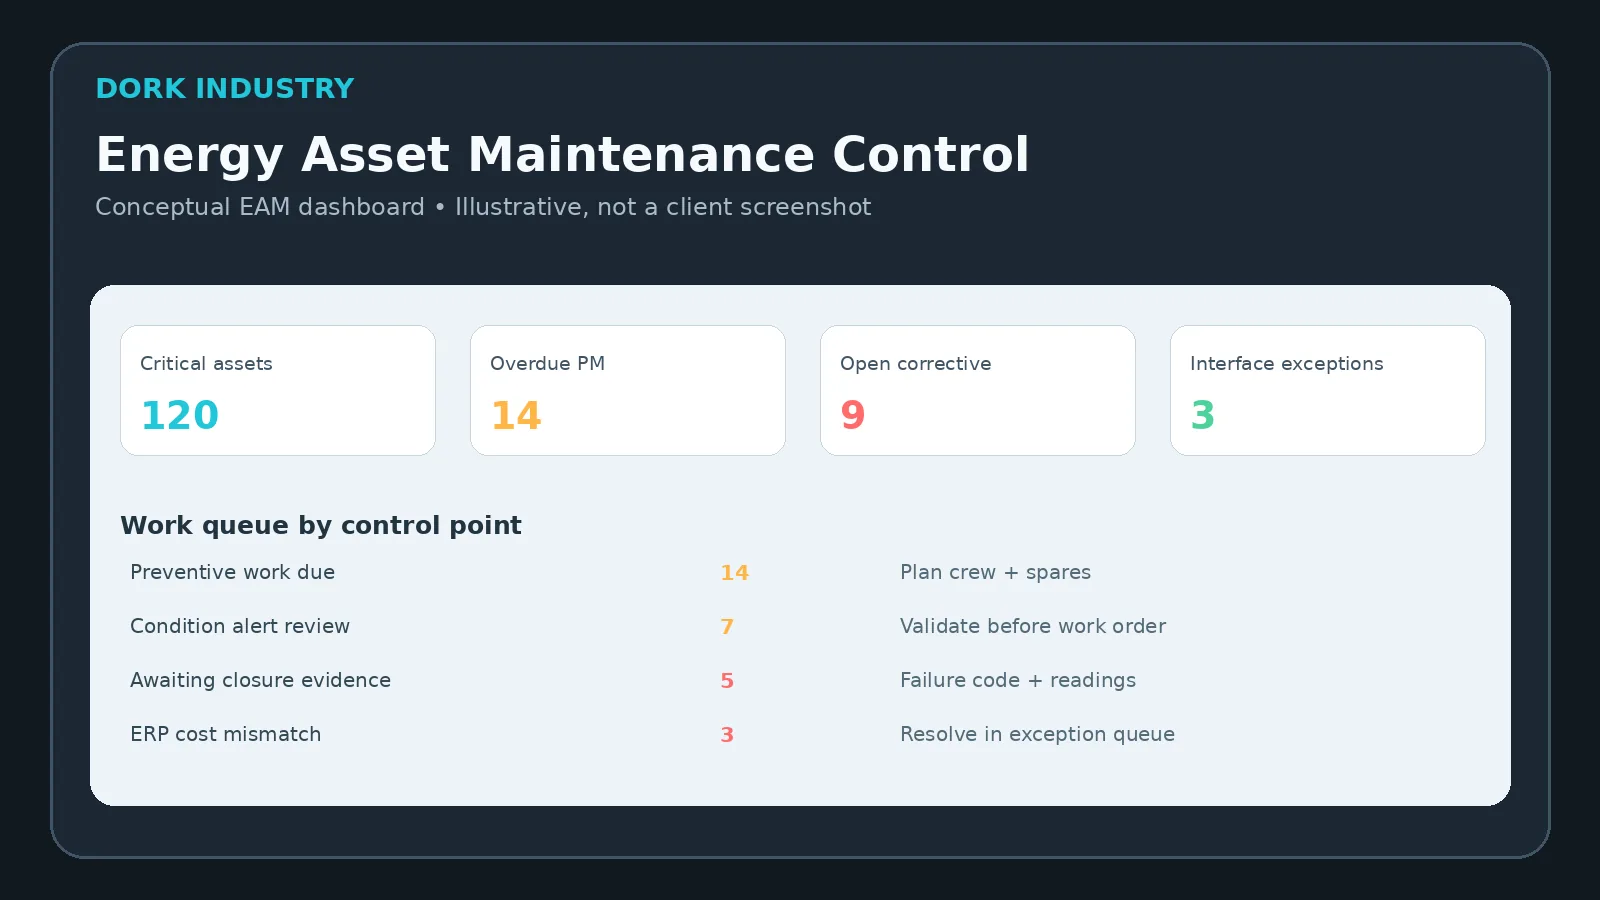1600x900 pixels.
Task: Click the 9 open corrective value
Action: pyautogui.click(x=853, y=415)
